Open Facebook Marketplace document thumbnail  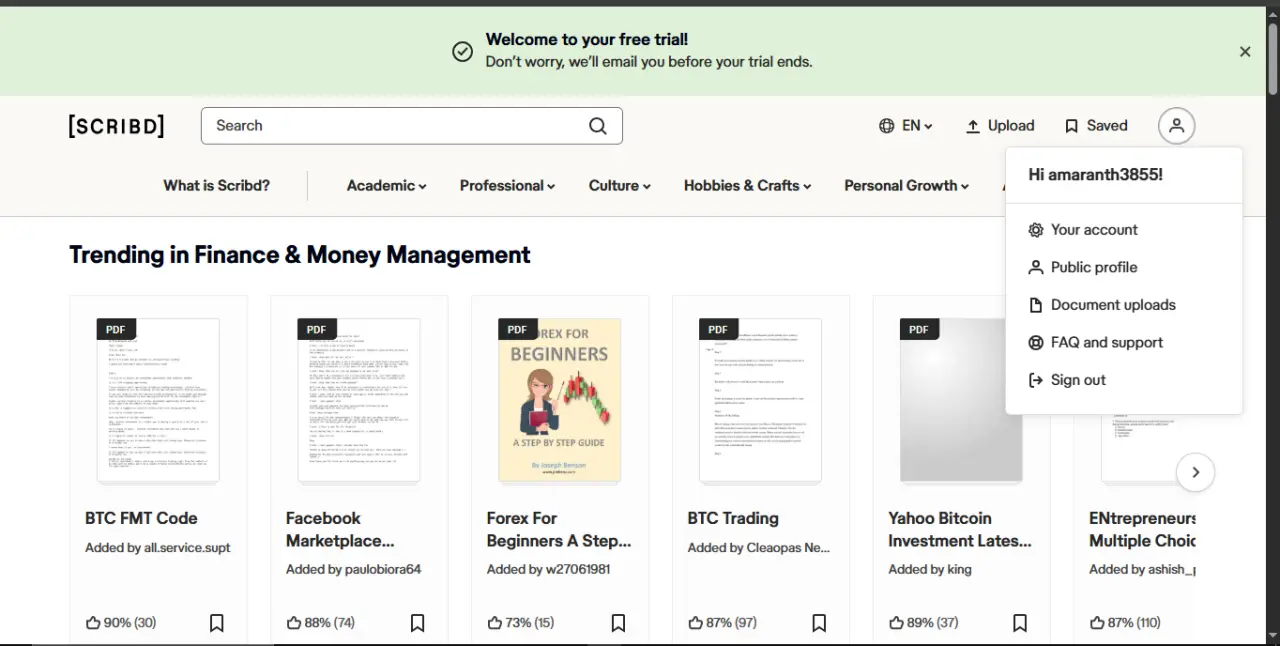pyautogui.click(x=359, y=400)
